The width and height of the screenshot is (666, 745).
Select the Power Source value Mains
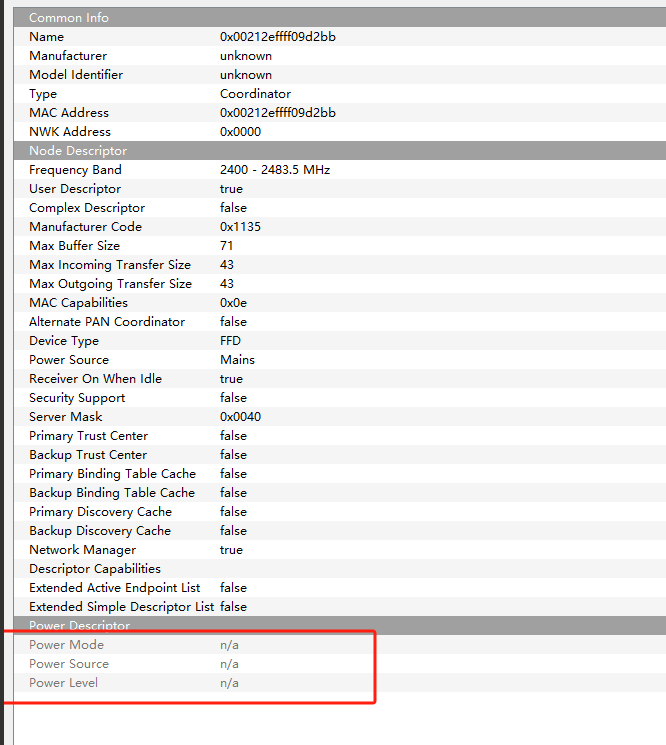[237, 360]
